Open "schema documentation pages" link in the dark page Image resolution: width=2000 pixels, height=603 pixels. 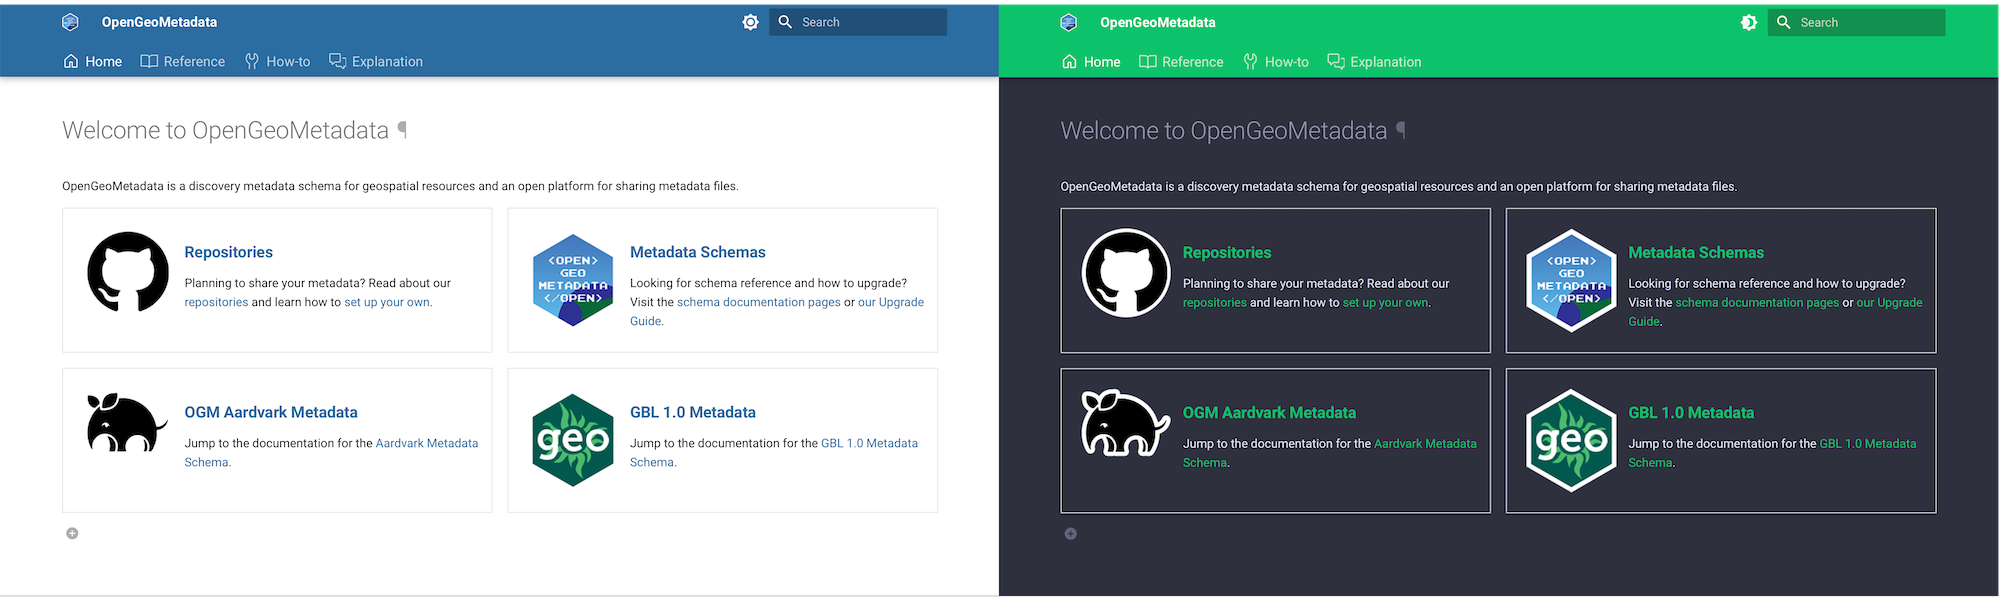(1757, 302)
